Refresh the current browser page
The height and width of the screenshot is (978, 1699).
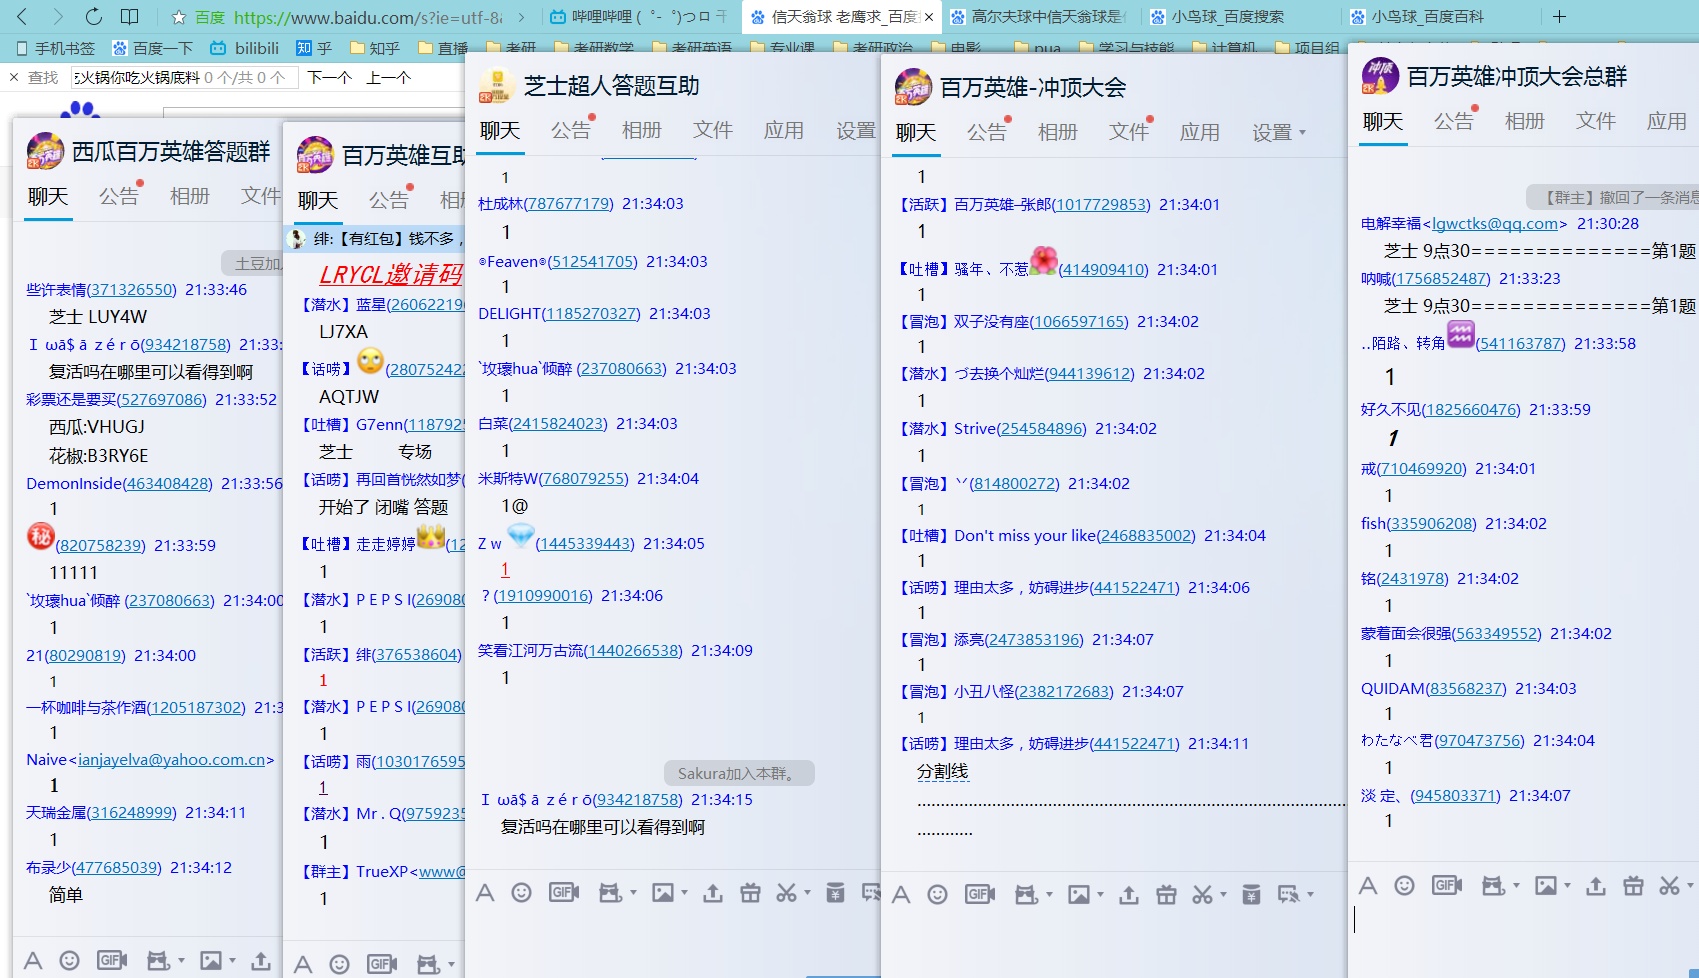tap(94, 16)
